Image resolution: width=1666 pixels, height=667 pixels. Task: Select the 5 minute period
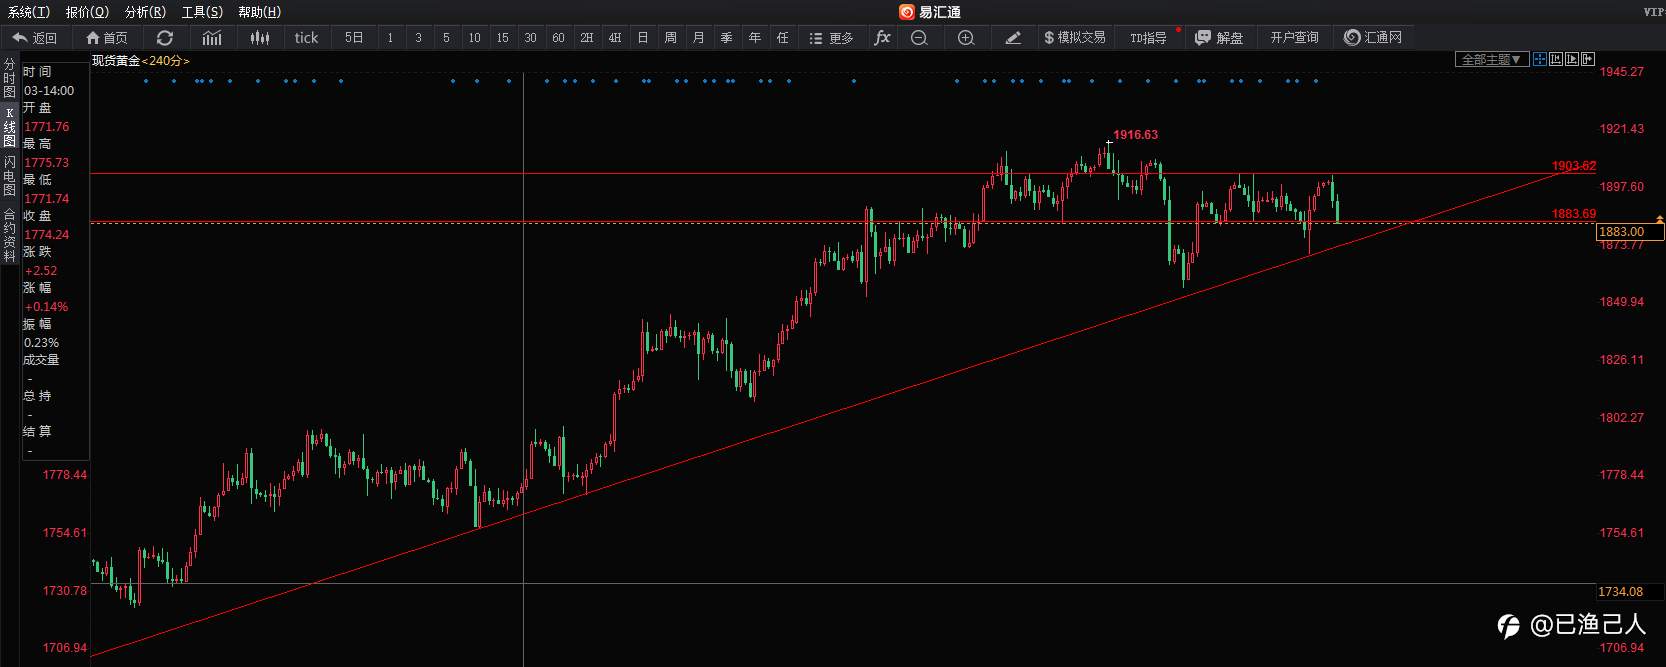click(x=446, y=37)
